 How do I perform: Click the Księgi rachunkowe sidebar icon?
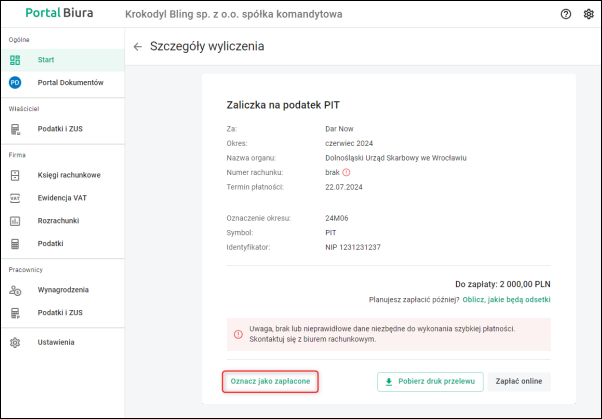(15, 175)
